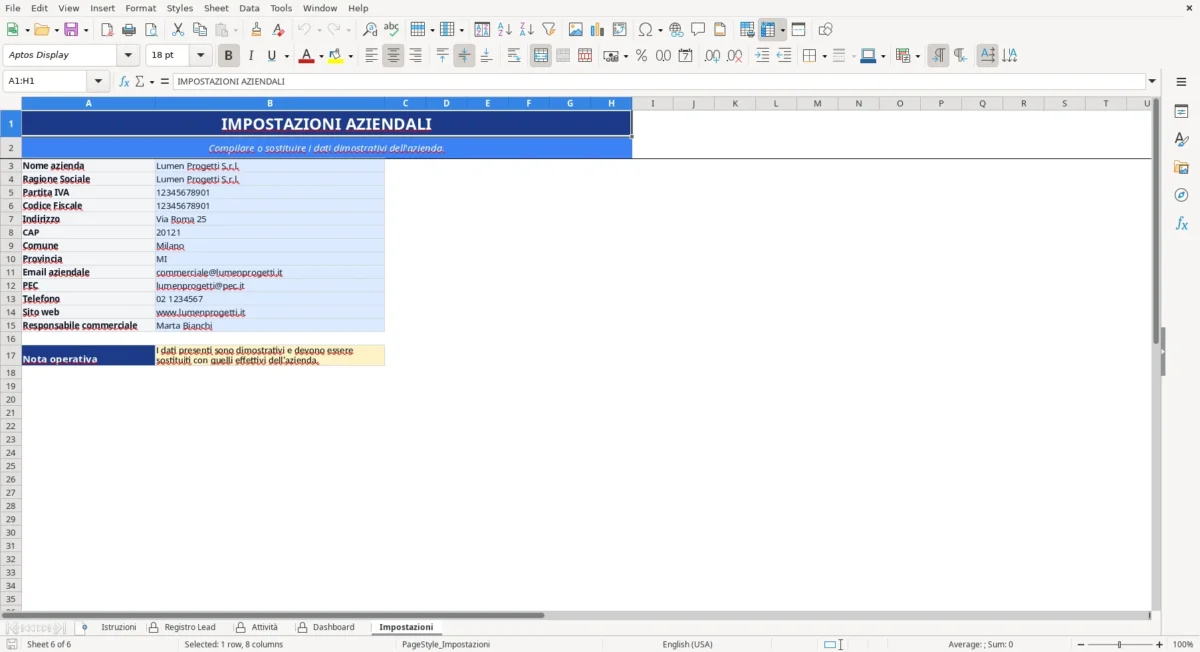The width and height of the screenshot is (1200, 652).
Task: Toggle Wrap Text
Action: pos(514,56)
